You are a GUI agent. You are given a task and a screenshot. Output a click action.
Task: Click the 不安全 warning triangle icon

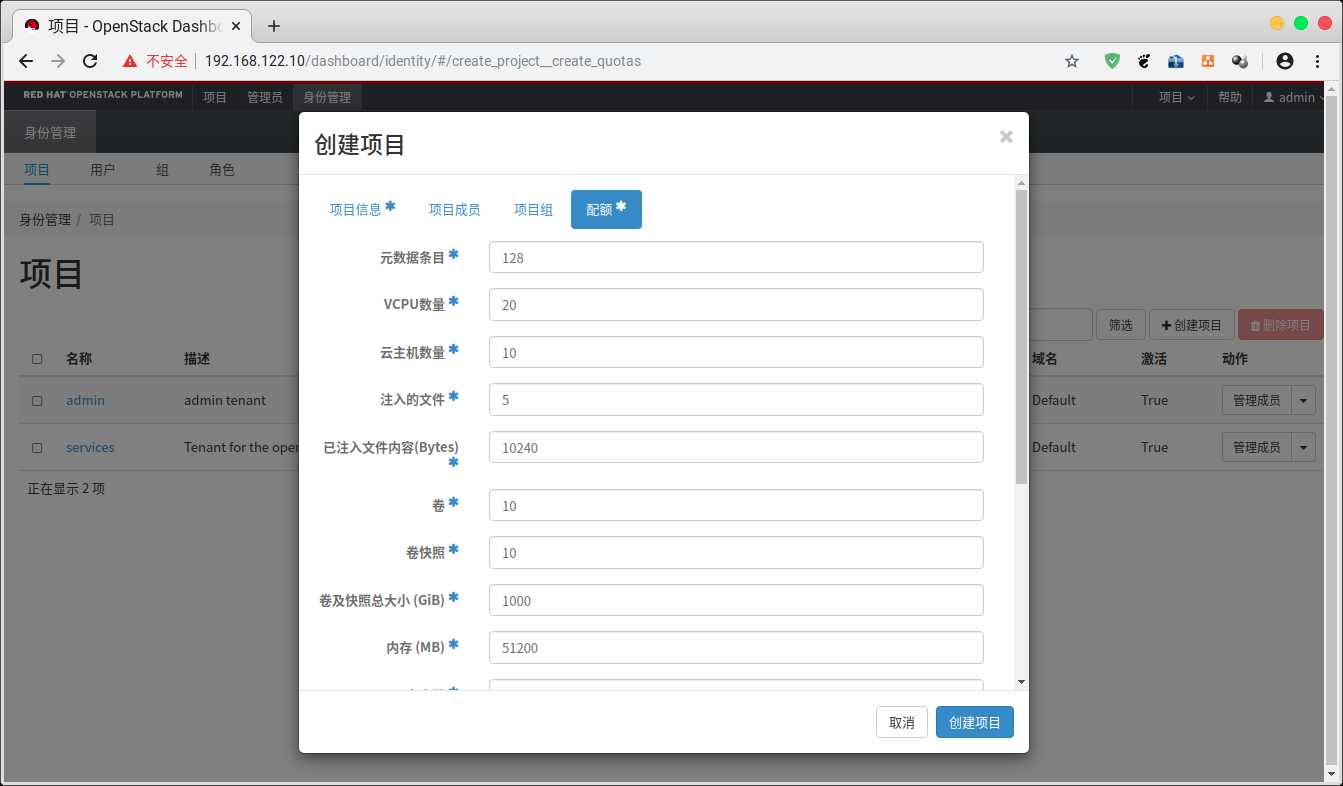click(x=130, y=61)
